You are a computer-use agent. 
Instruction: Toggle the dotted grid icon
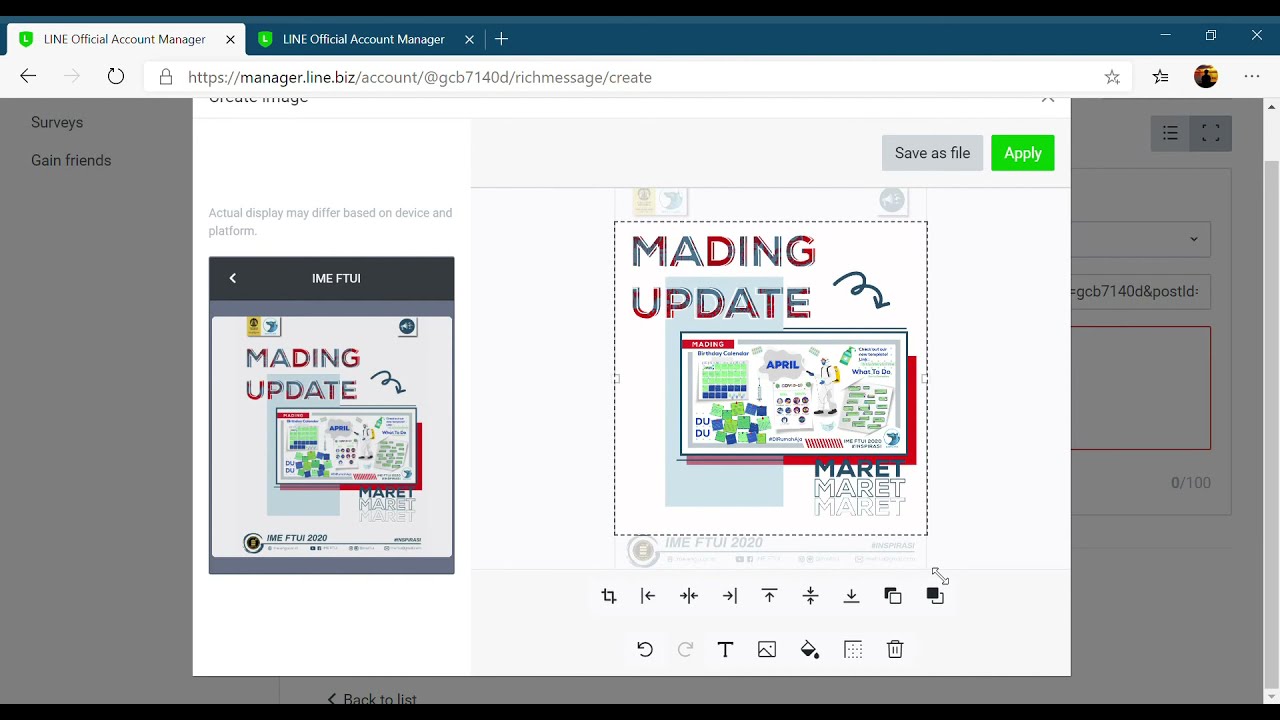853,650
